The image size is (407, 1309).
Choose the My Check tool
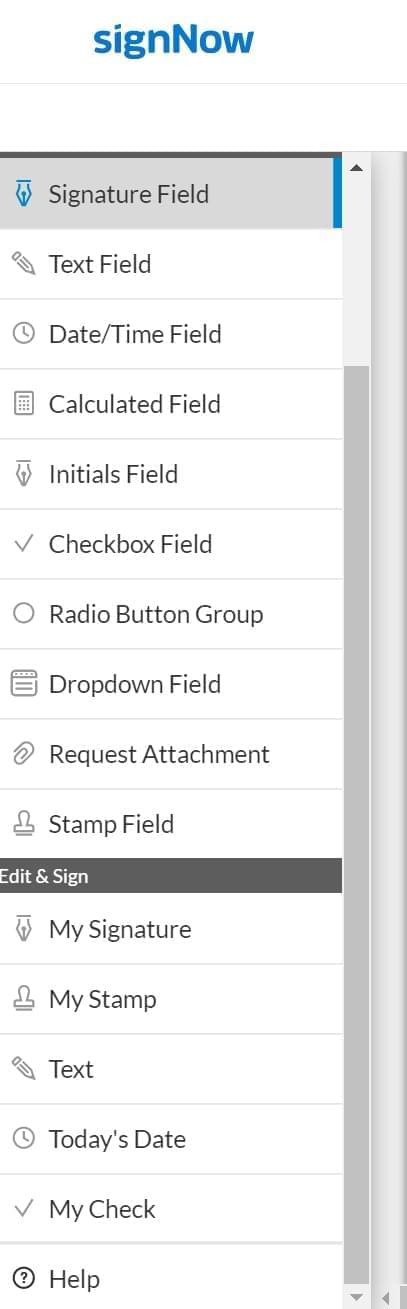pos(171,1209)
